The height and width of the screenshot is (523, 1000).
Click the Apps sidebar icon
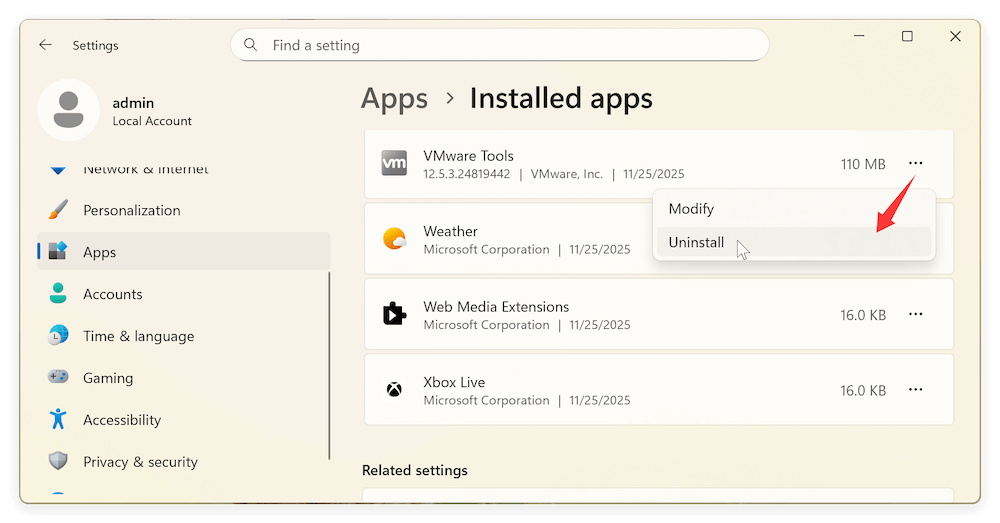tap(58, 251)
